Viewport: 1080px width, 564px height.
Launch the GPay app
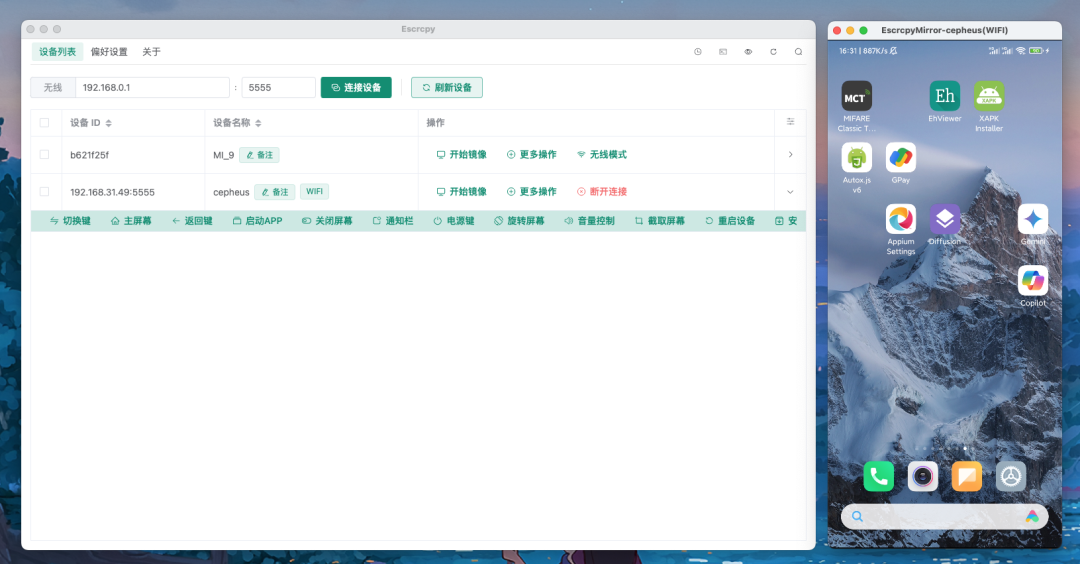[x=900, y=158]
